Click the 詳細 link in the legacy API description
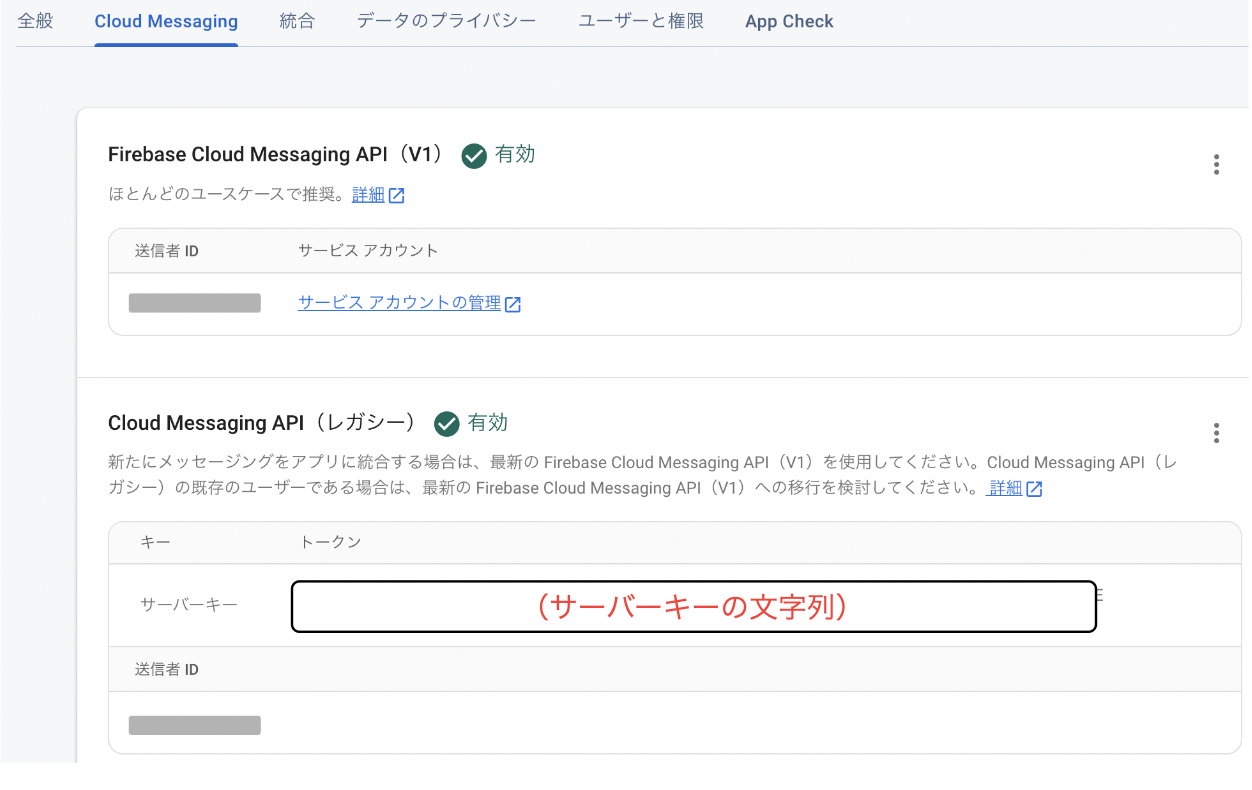Image resolution: width=1252 pixels, height=790 pixels. pyautogui.click(x=1005, y=488)
